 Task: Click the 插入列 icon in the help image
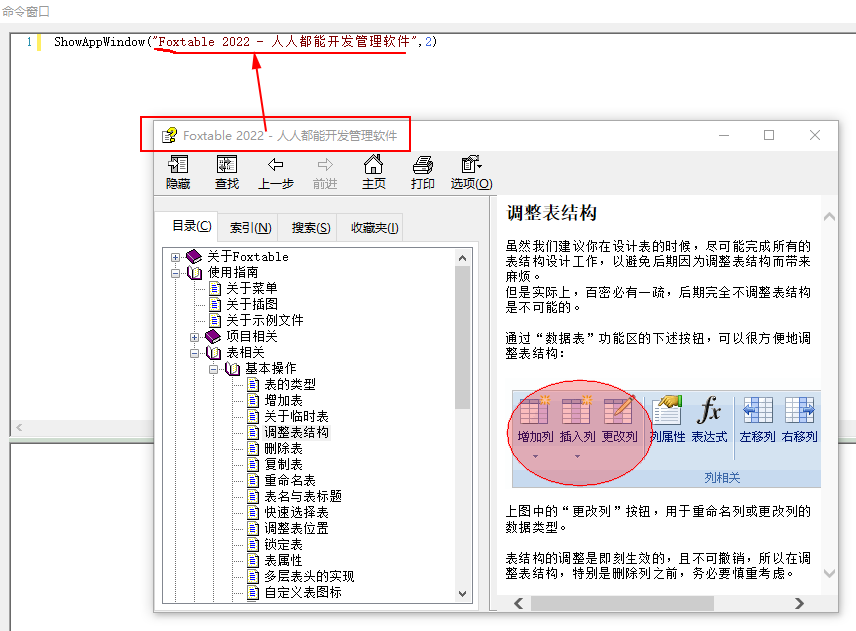(576, 410)
